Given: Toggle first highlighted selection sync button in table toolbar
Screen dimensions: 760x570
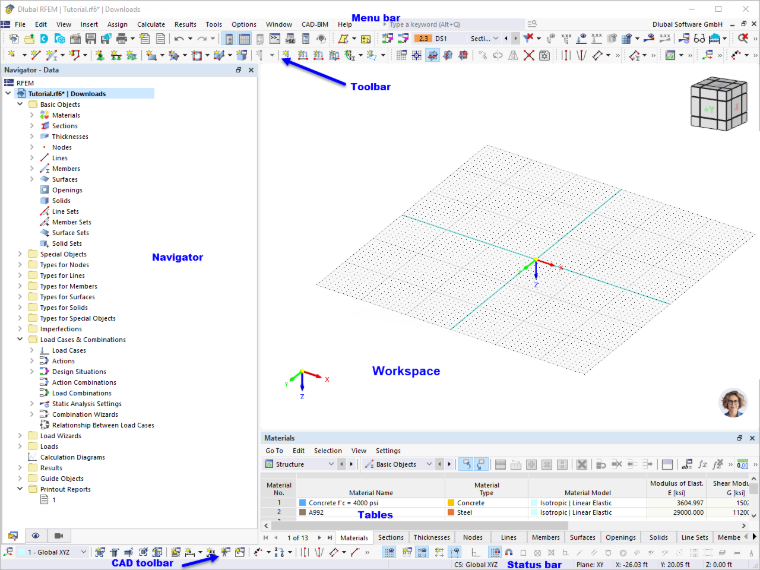Looking at the screenshot, I should 466,464.
